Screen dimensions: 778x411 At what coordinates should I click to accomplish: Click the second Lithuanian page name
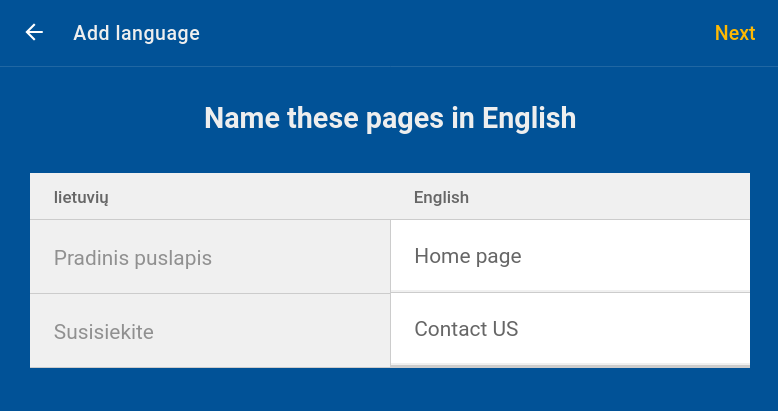click(x=104, y=331)
